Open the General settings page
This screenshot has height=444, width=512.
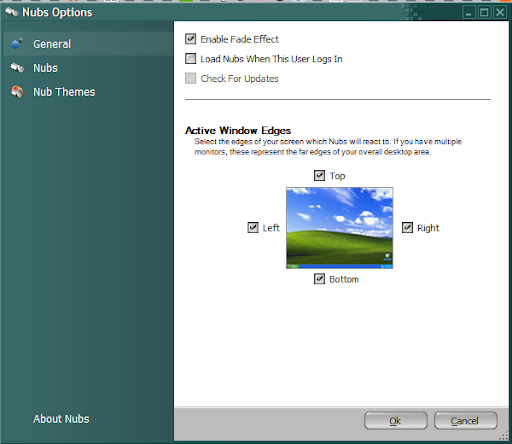point(88,44)
